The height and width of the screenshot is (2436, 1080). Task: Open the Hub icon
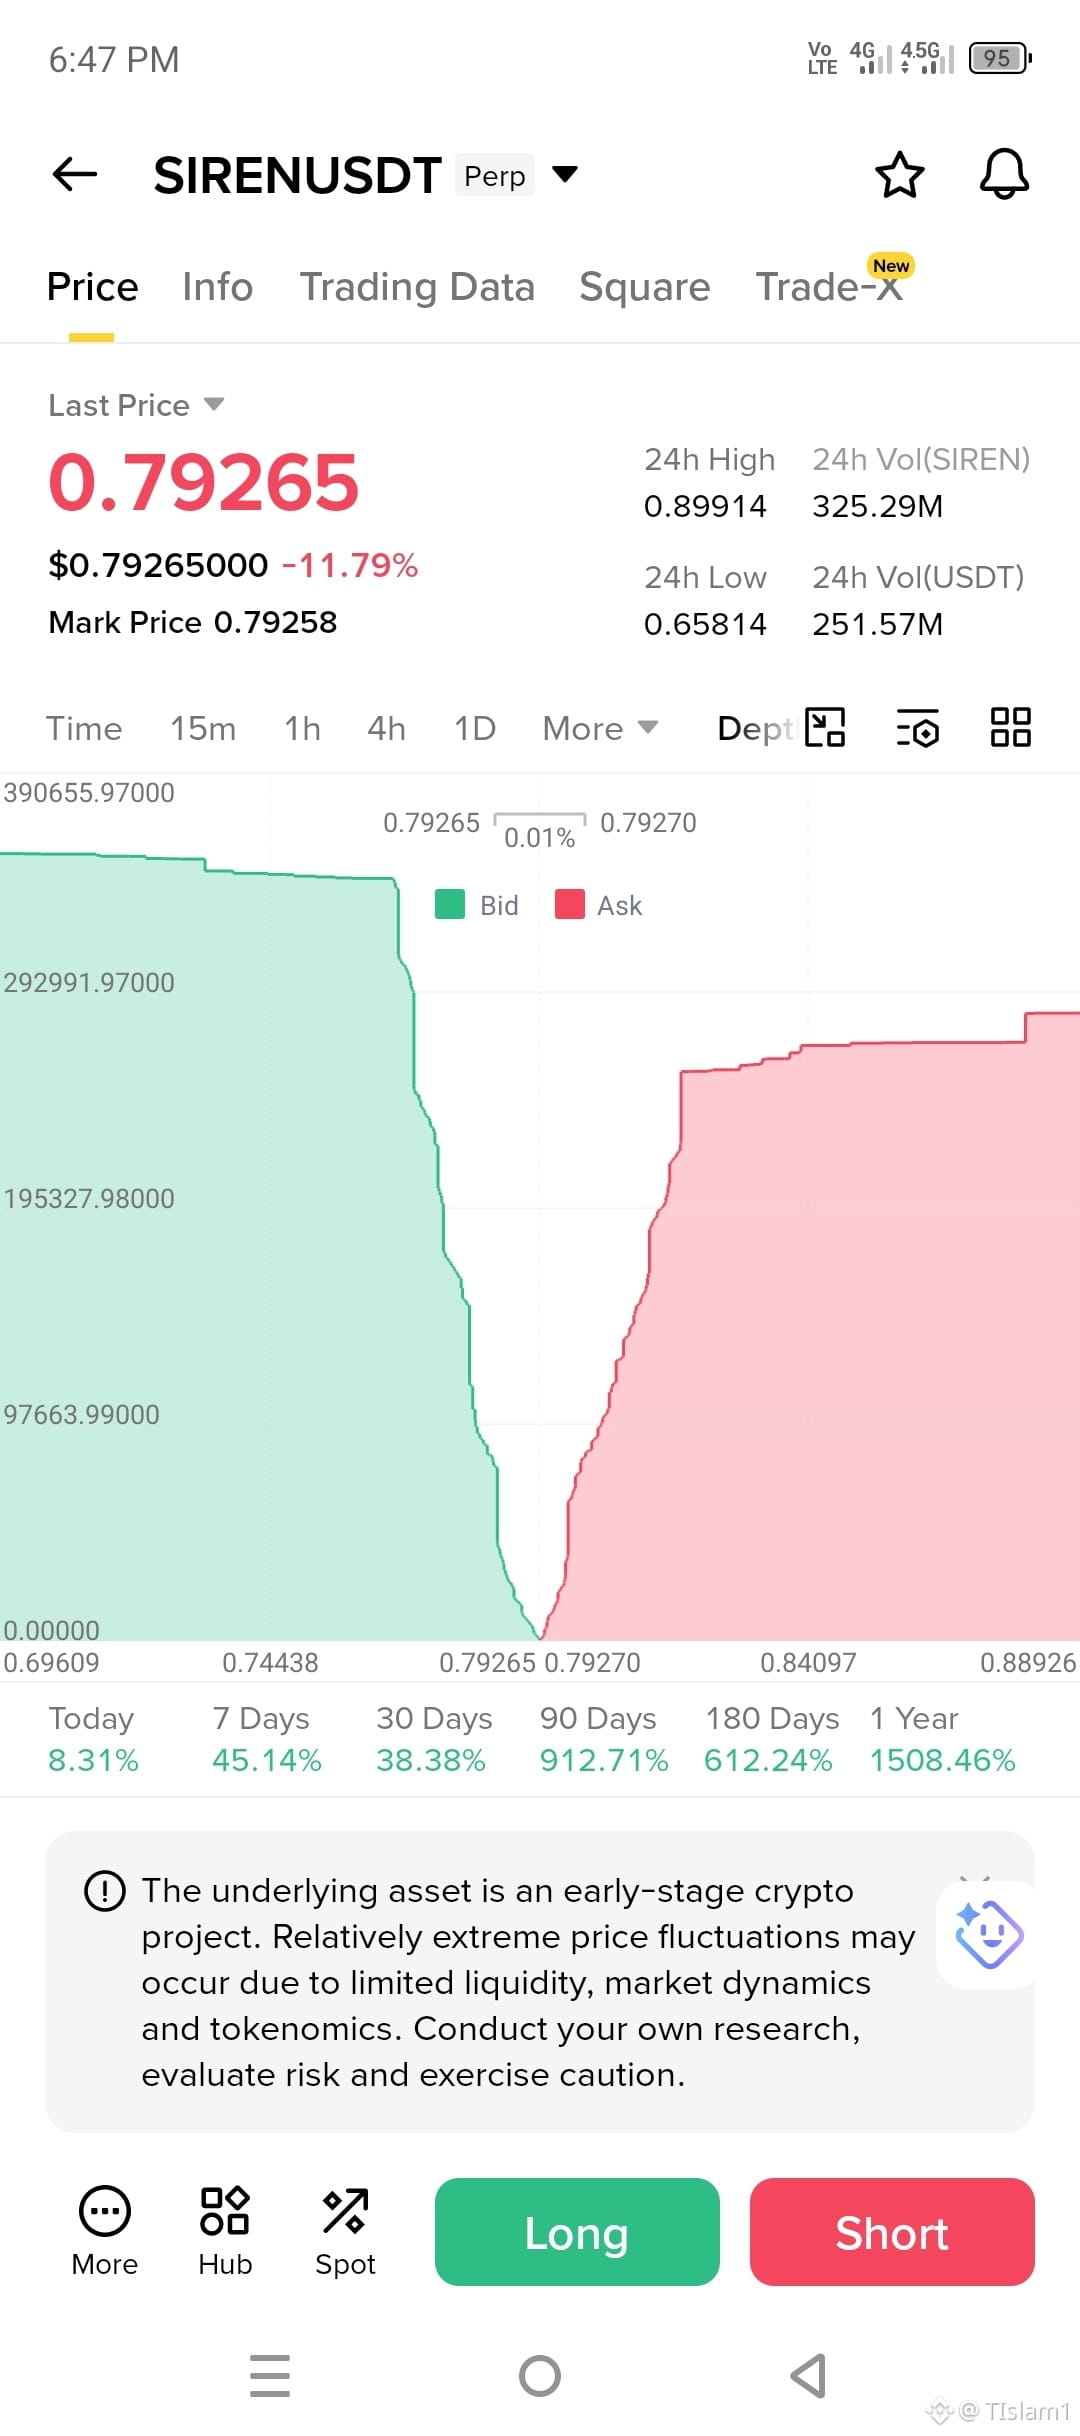225,2231
